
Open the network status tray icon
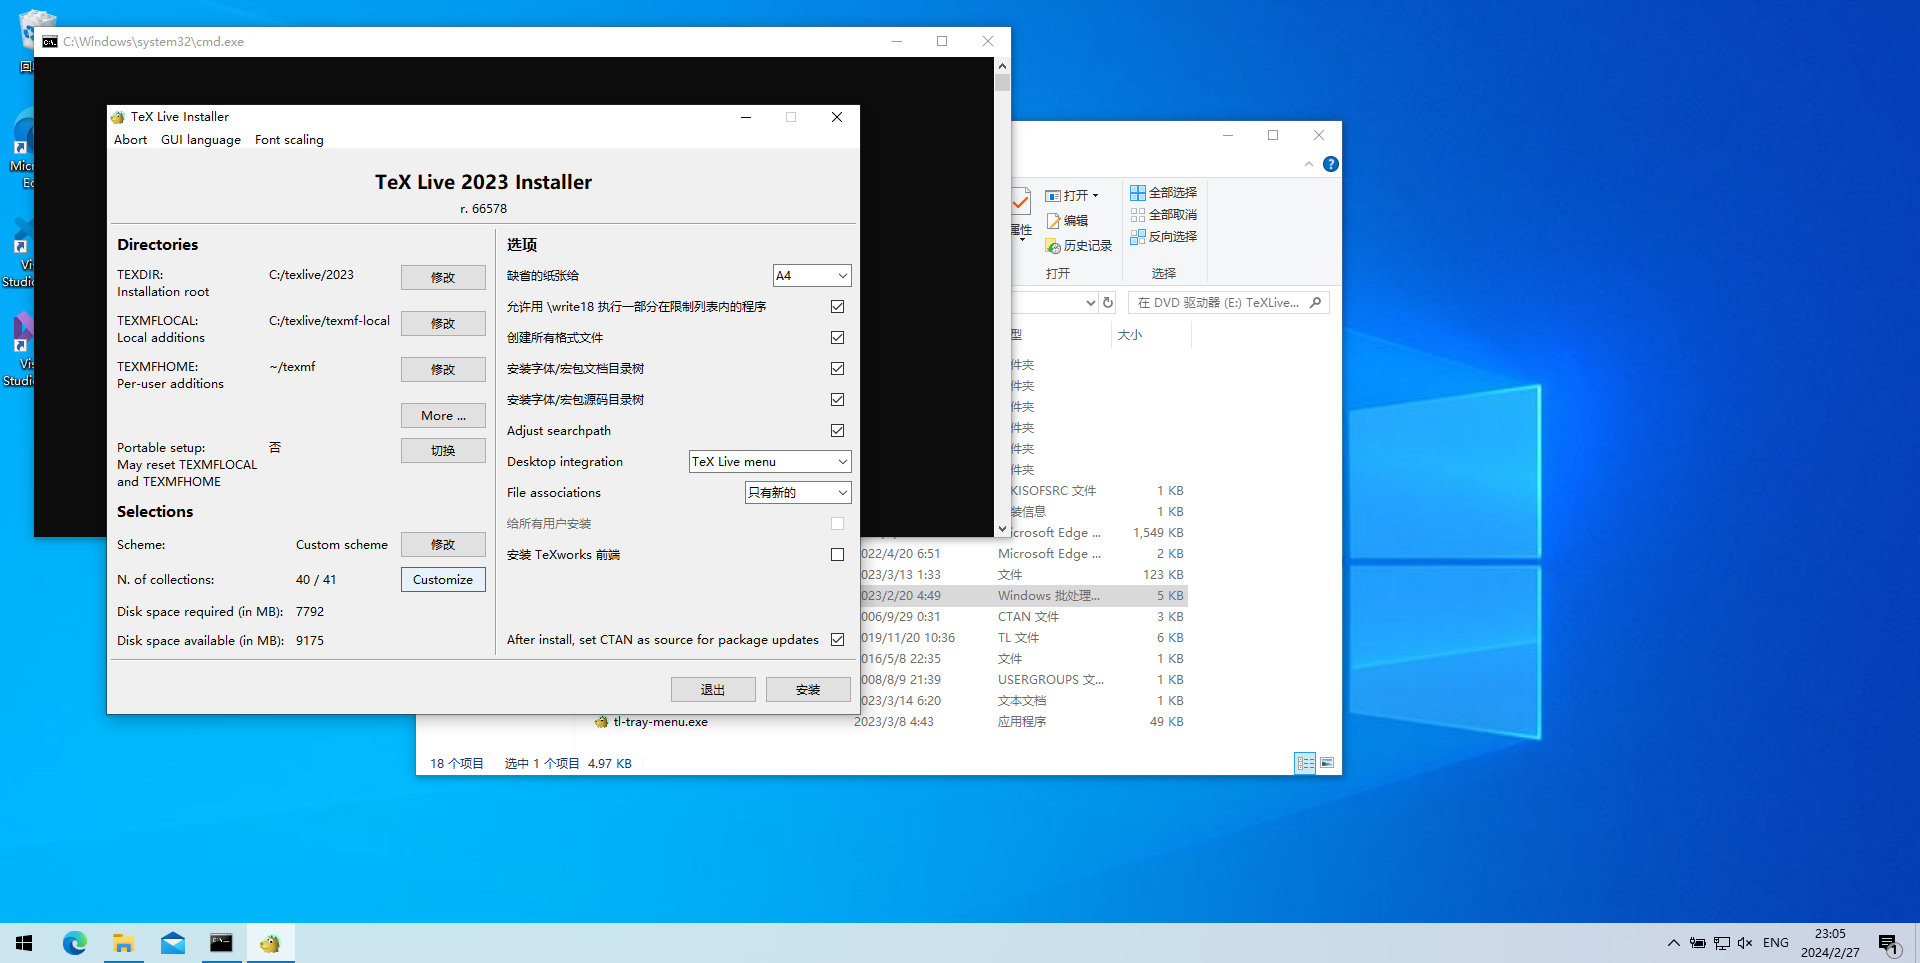click(x=1722, y=943)
